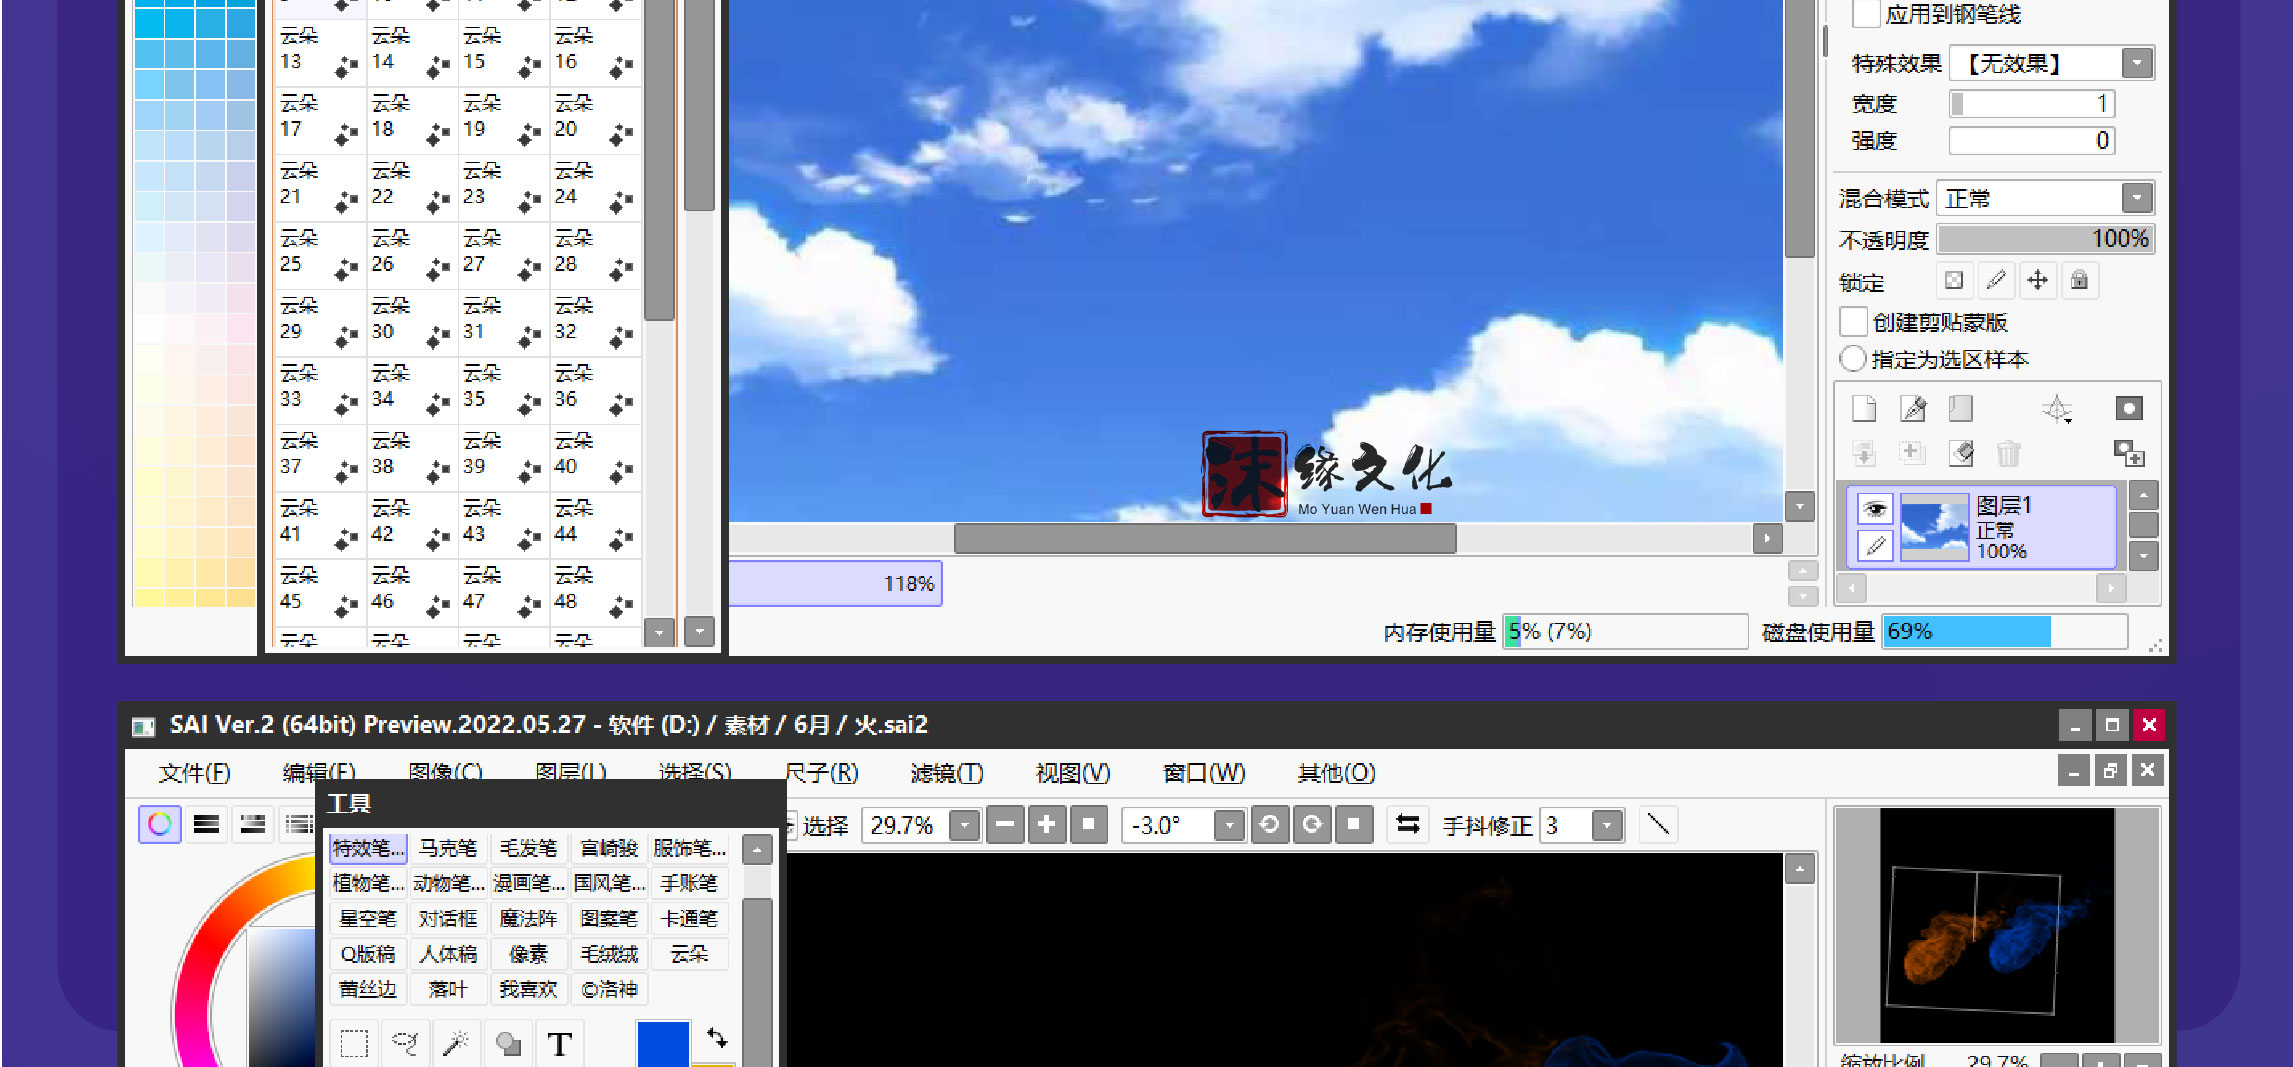Image resolution: width=2293 pixels, height=1067 pixels.
Task: Open the 混合模式 dropdown
Action: pyautogui.click(x=2137, y=198)
